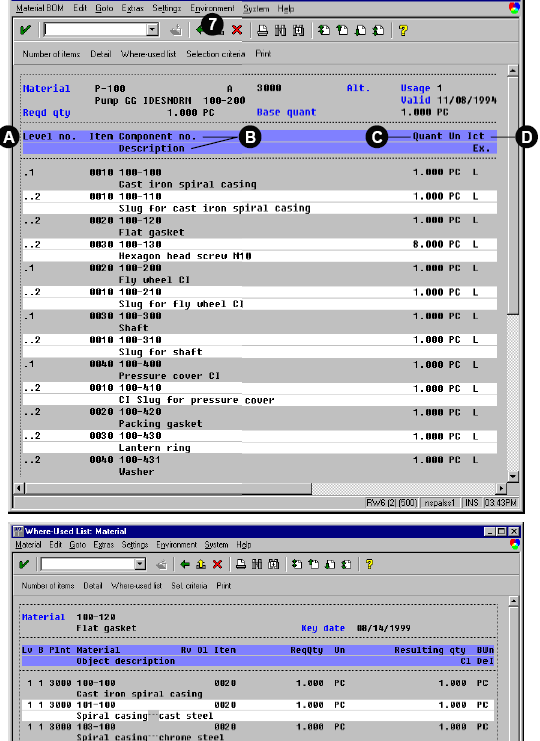Image resolution: width=540 pixels, height=741 pixels.
Task: Open Material menu in Where-Used List window
Action: coord(28,545)
